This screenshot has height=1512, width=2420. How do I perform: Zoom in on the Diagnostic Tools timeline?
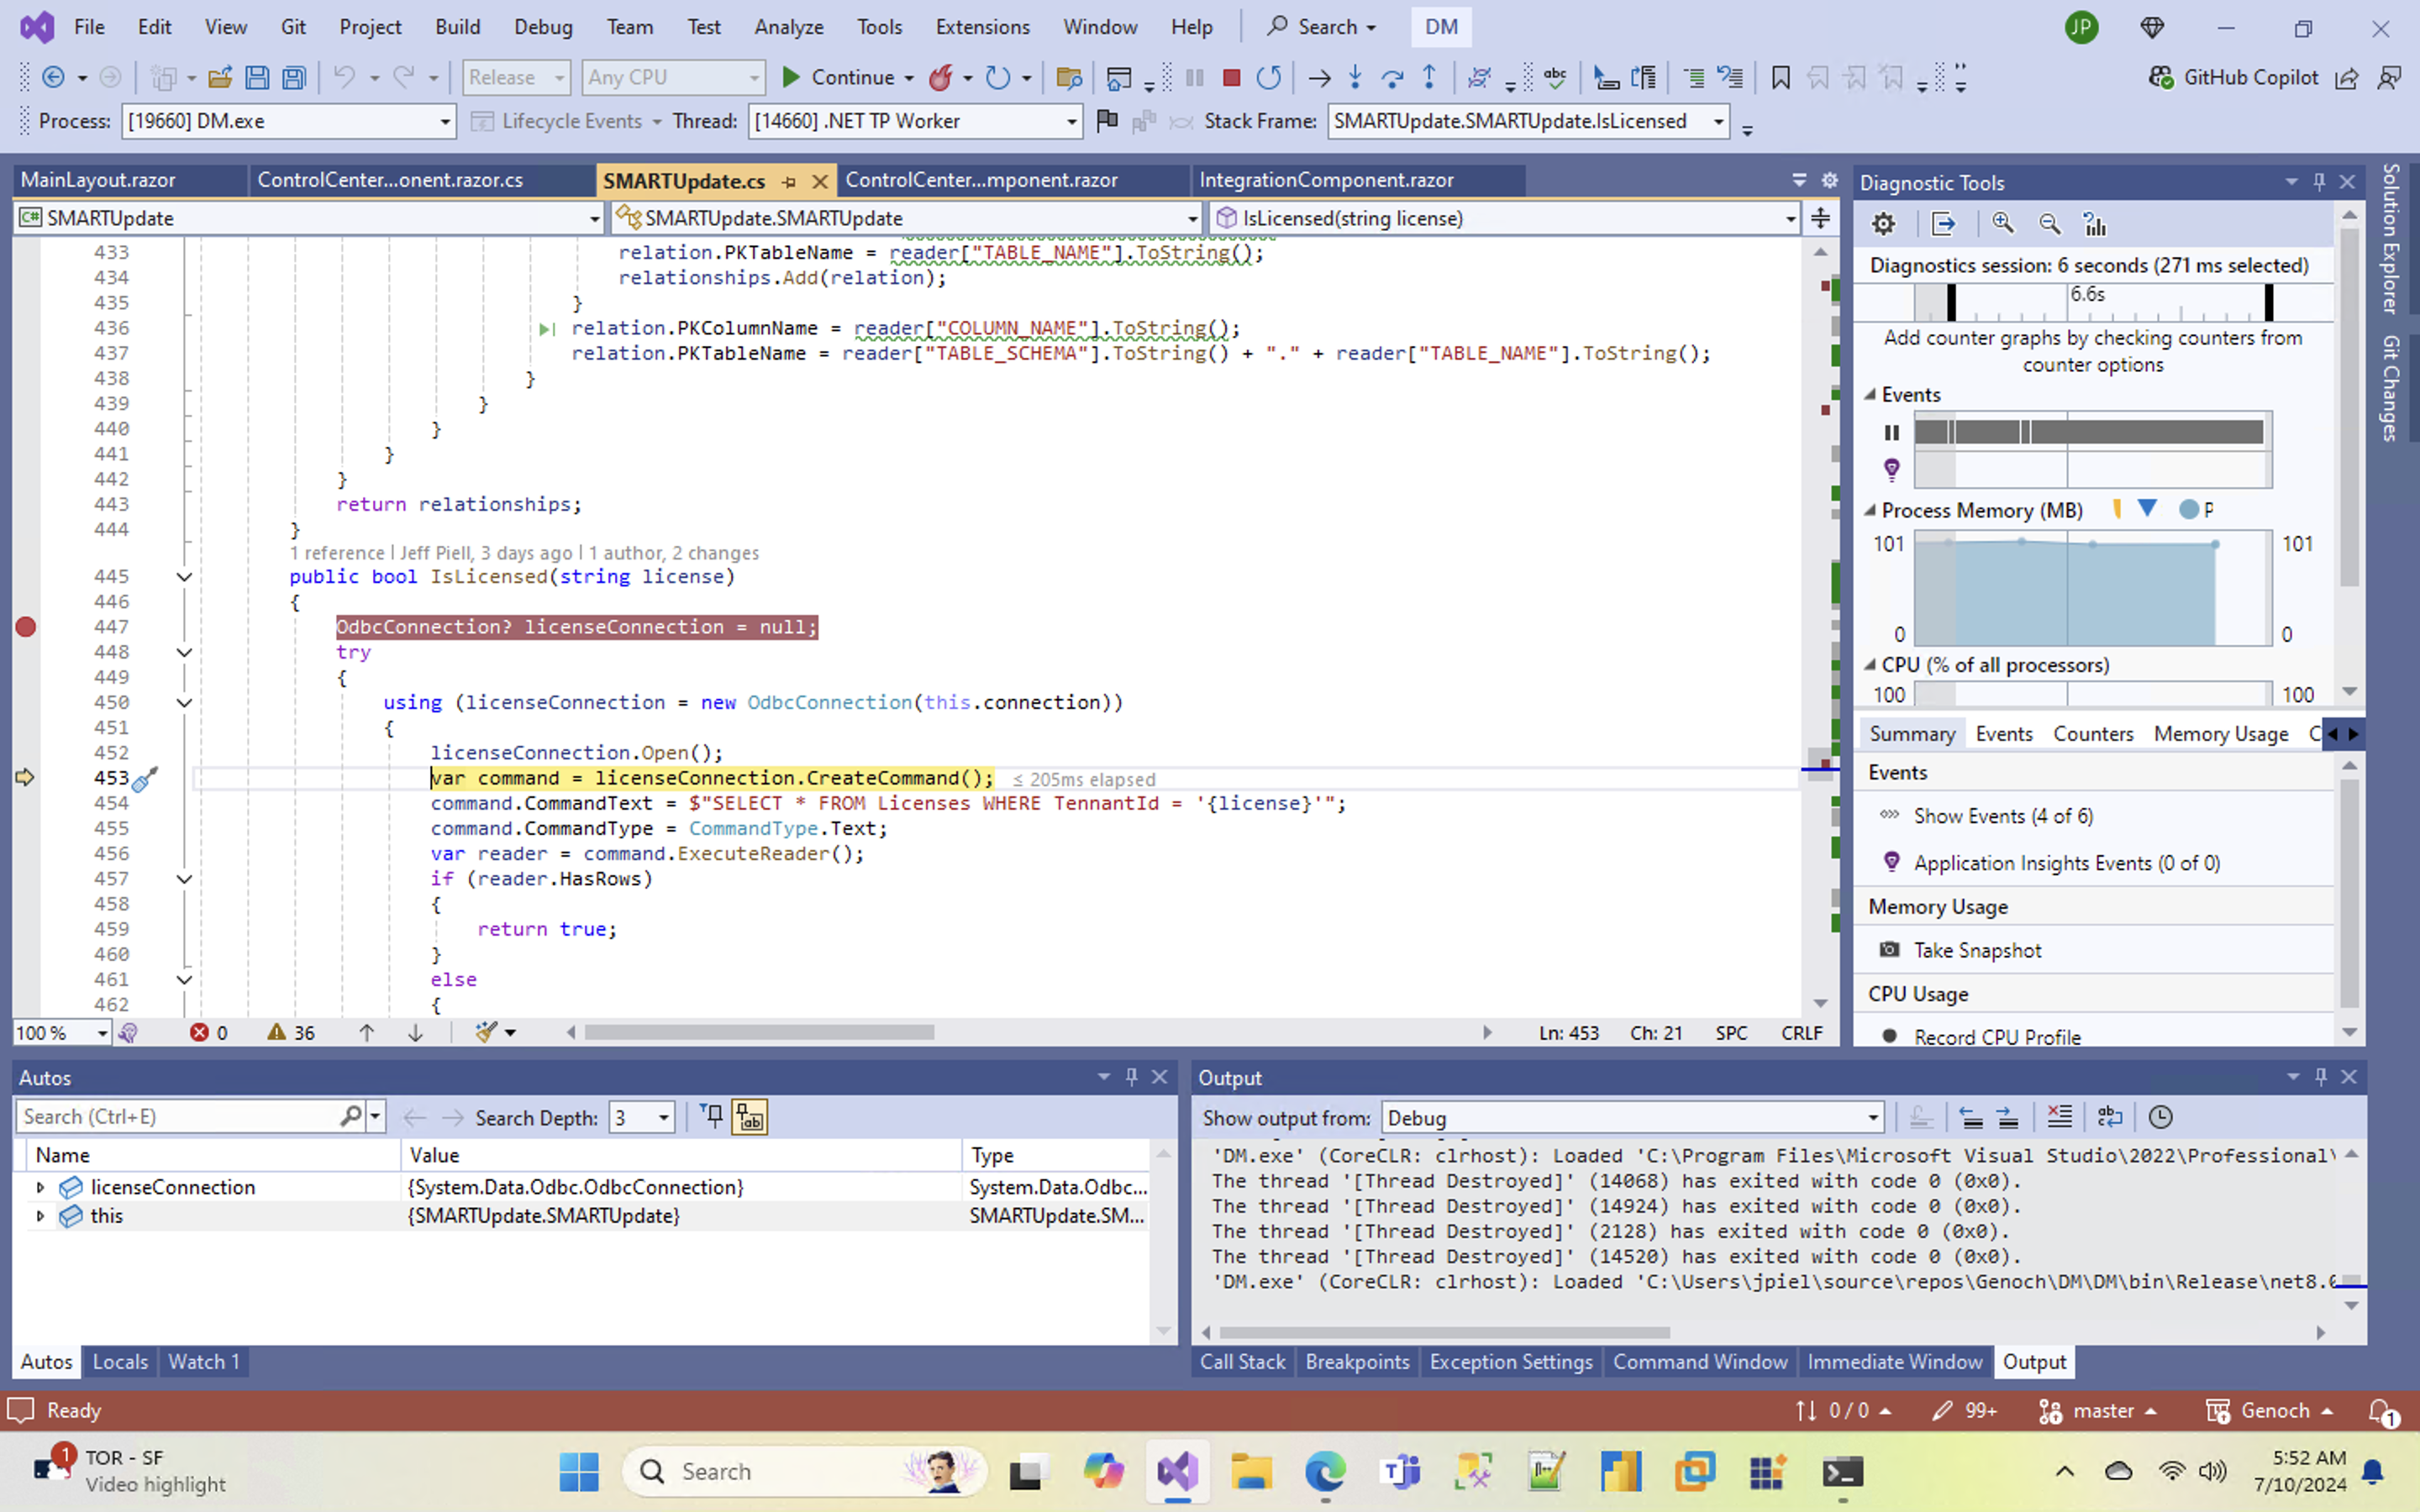[2004, 223]
